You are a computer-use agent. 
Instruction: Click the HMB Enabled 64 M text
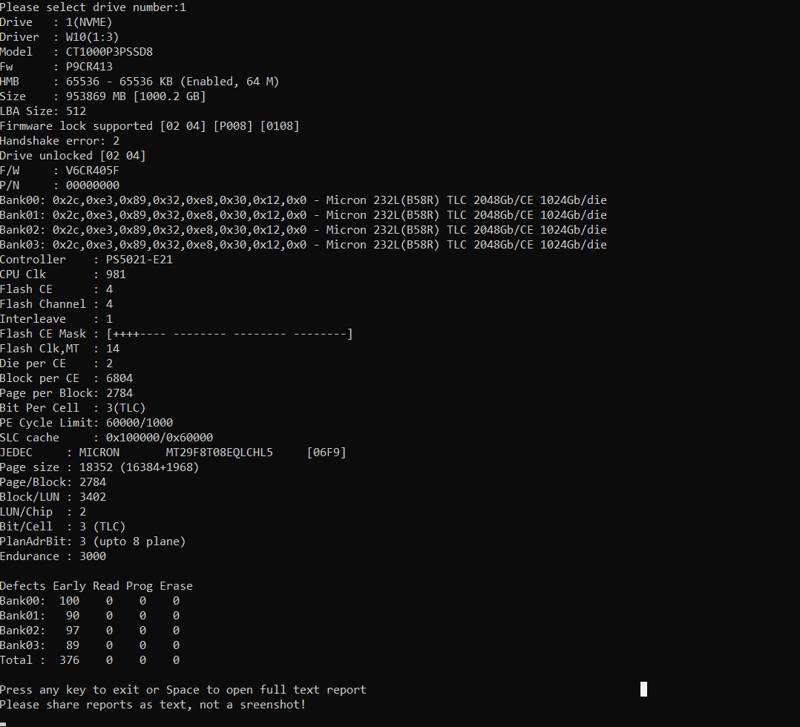(230, 82)
